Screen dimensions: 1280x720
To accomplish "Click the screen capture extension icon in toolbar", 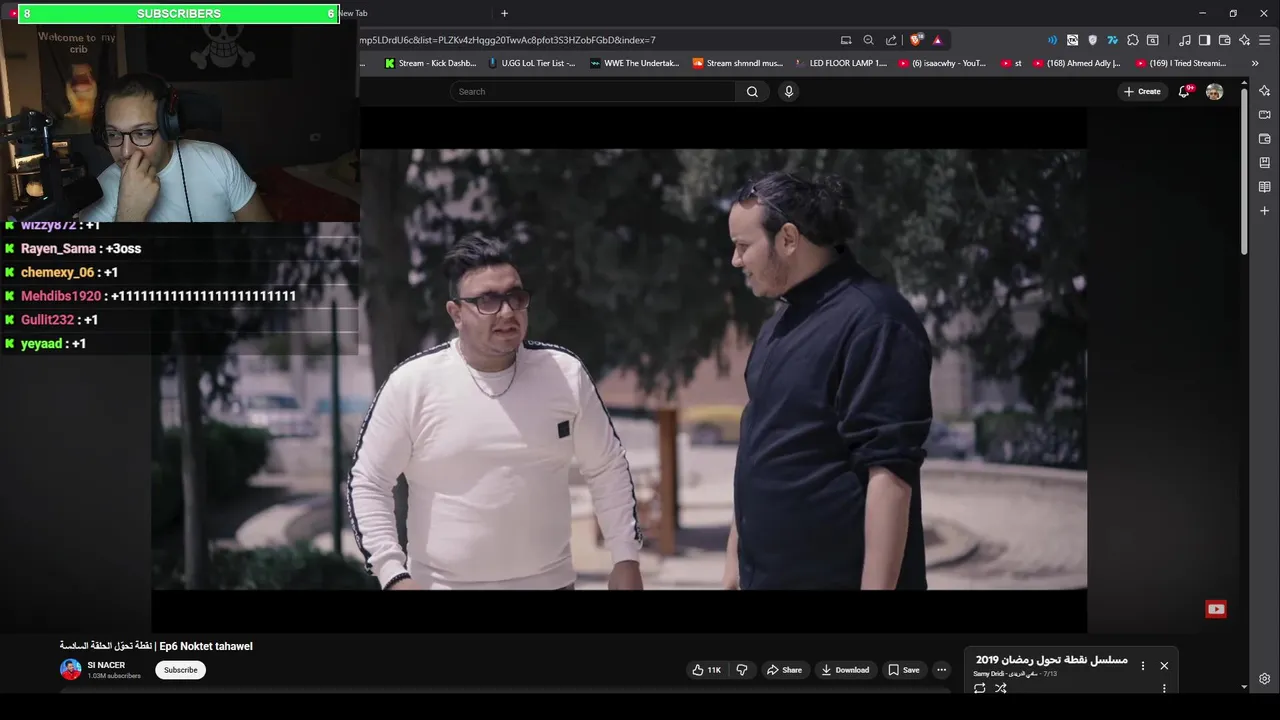I will point(1072,40).
